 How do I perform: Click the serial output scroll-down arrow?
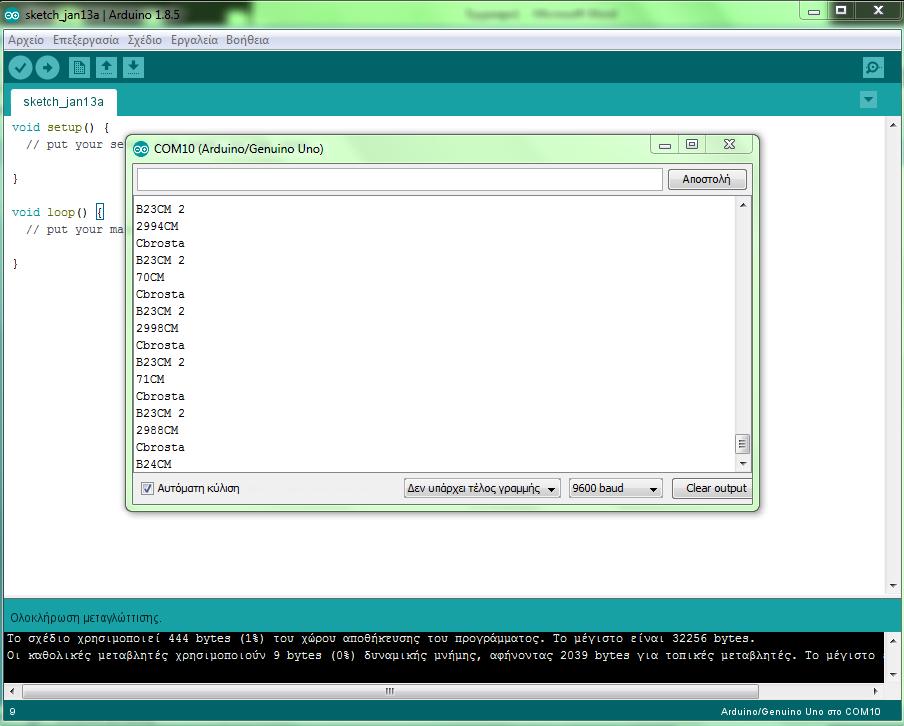pos(743,464)
